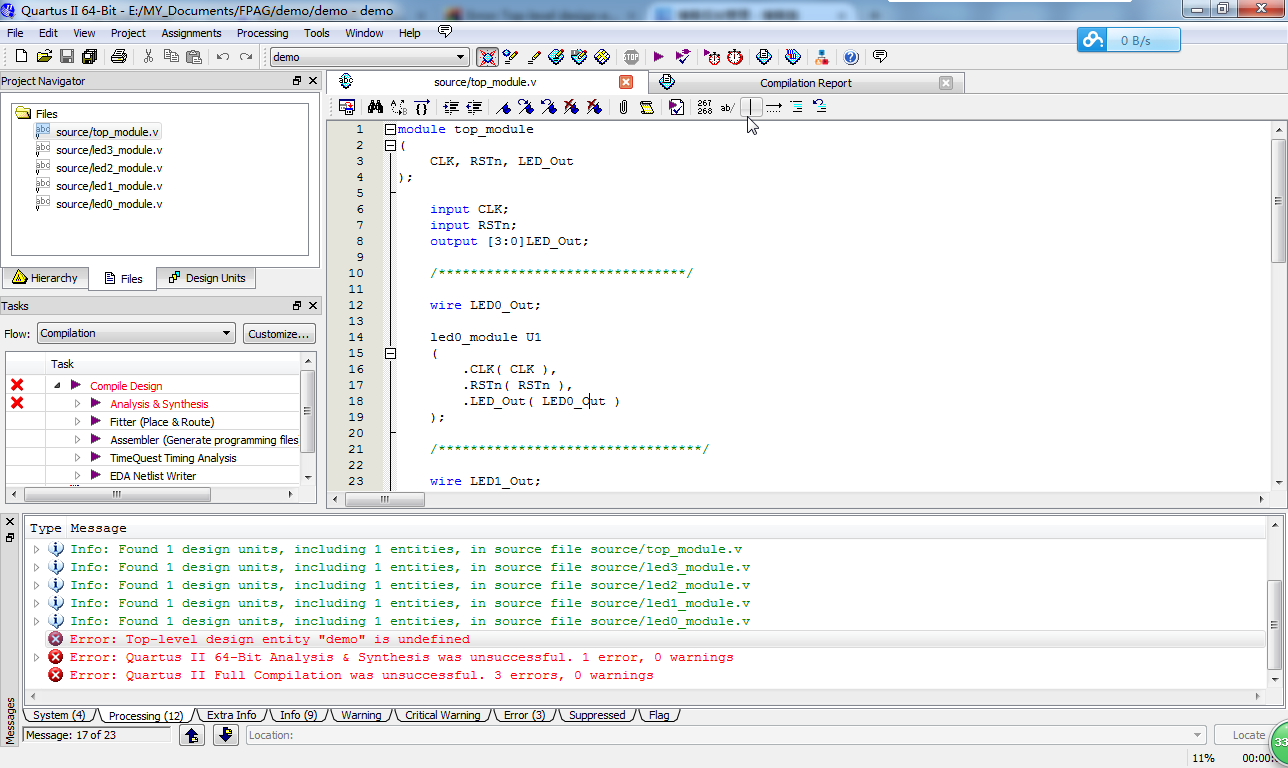Switch to the Hierarchy tab

pyautogui.click(x=46, y=278)
